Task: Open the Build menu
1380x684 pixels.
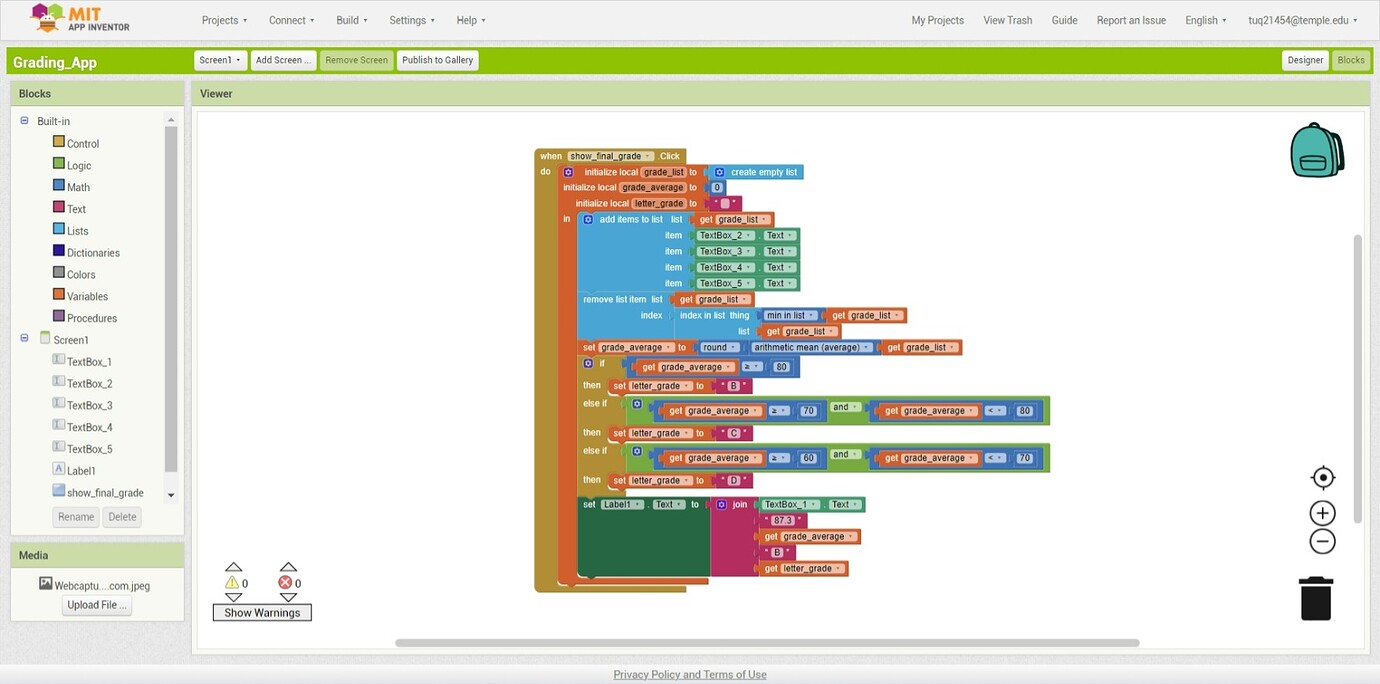Action: pos(351,20)
